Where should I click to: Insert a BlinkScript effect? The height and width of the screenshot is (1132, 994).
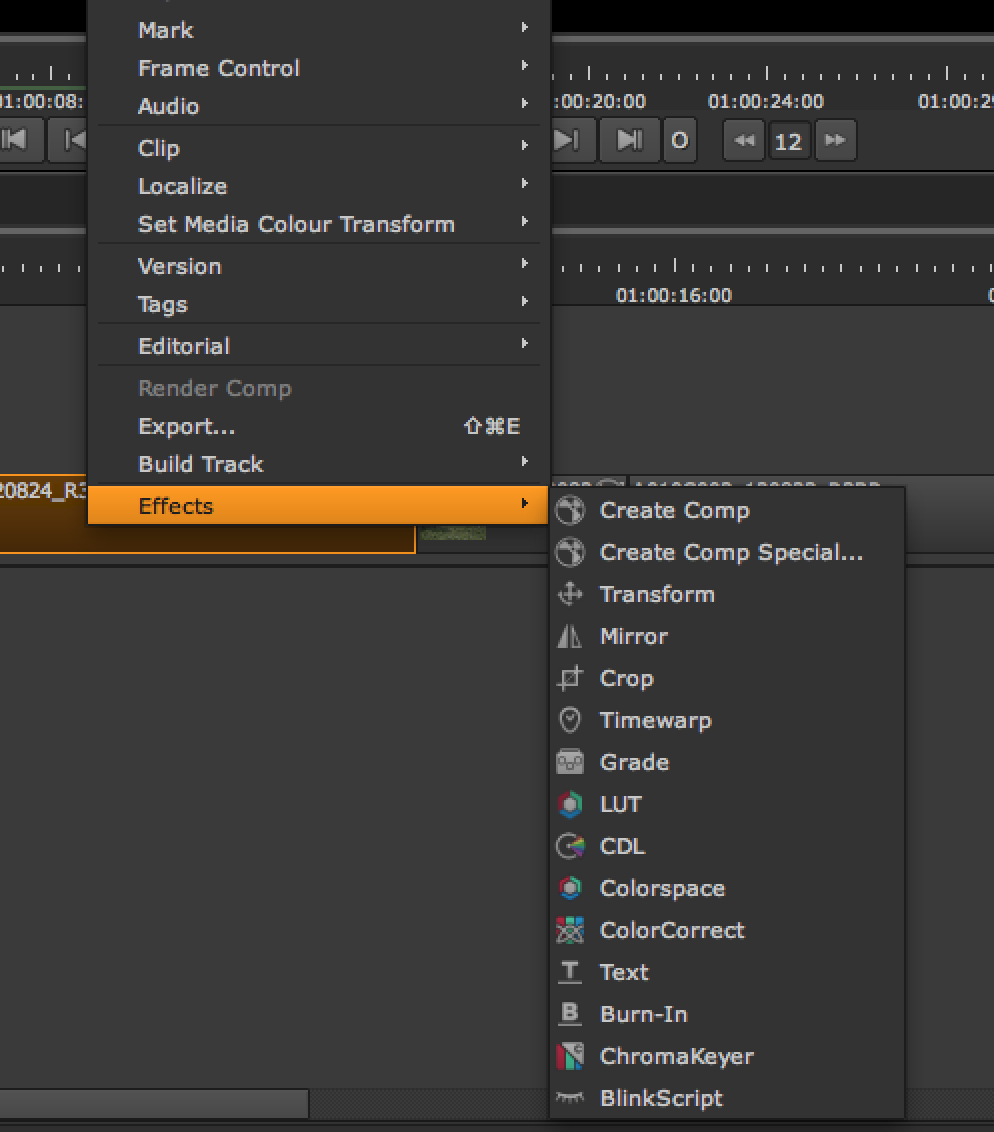pyautogui.click(x=662, y=1098)
